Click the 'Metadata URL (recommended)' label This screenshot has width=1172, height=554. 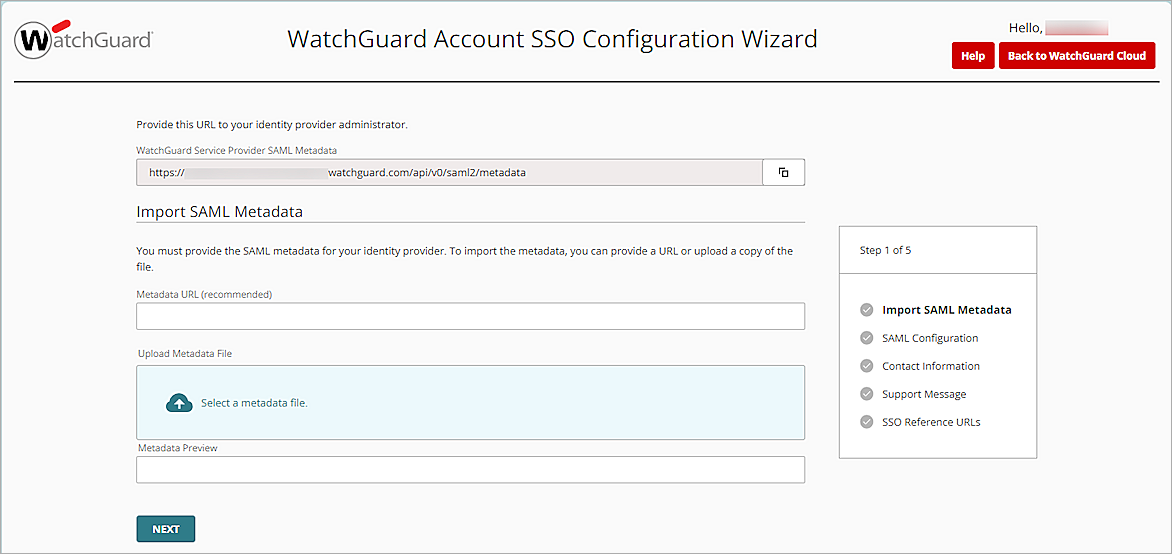tap(204, 295)
